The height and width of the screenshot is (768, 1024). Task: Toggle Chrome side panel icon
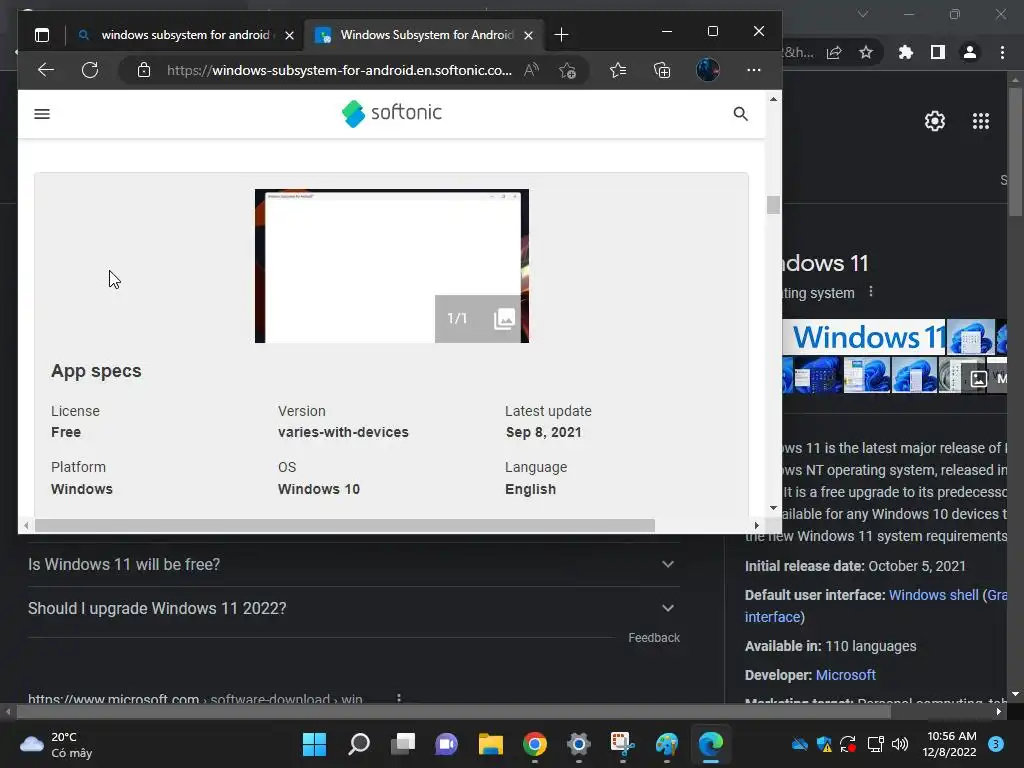pos(938,52)
